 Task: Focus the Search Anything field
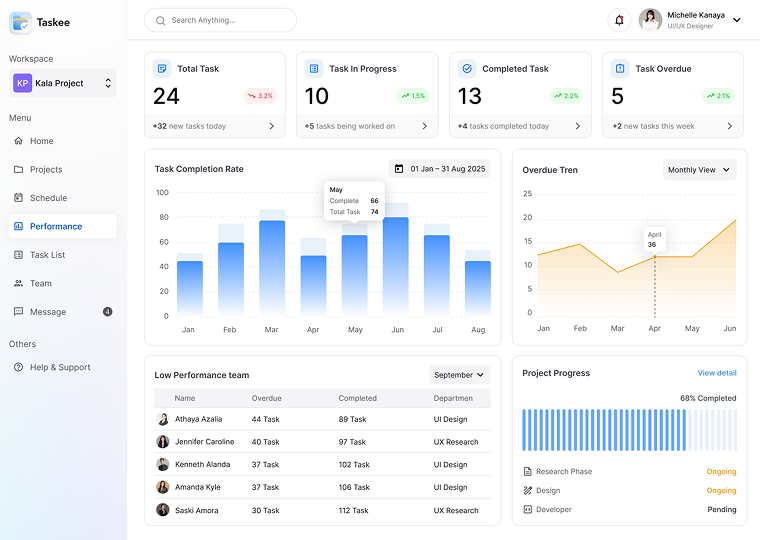click(221, 20)
